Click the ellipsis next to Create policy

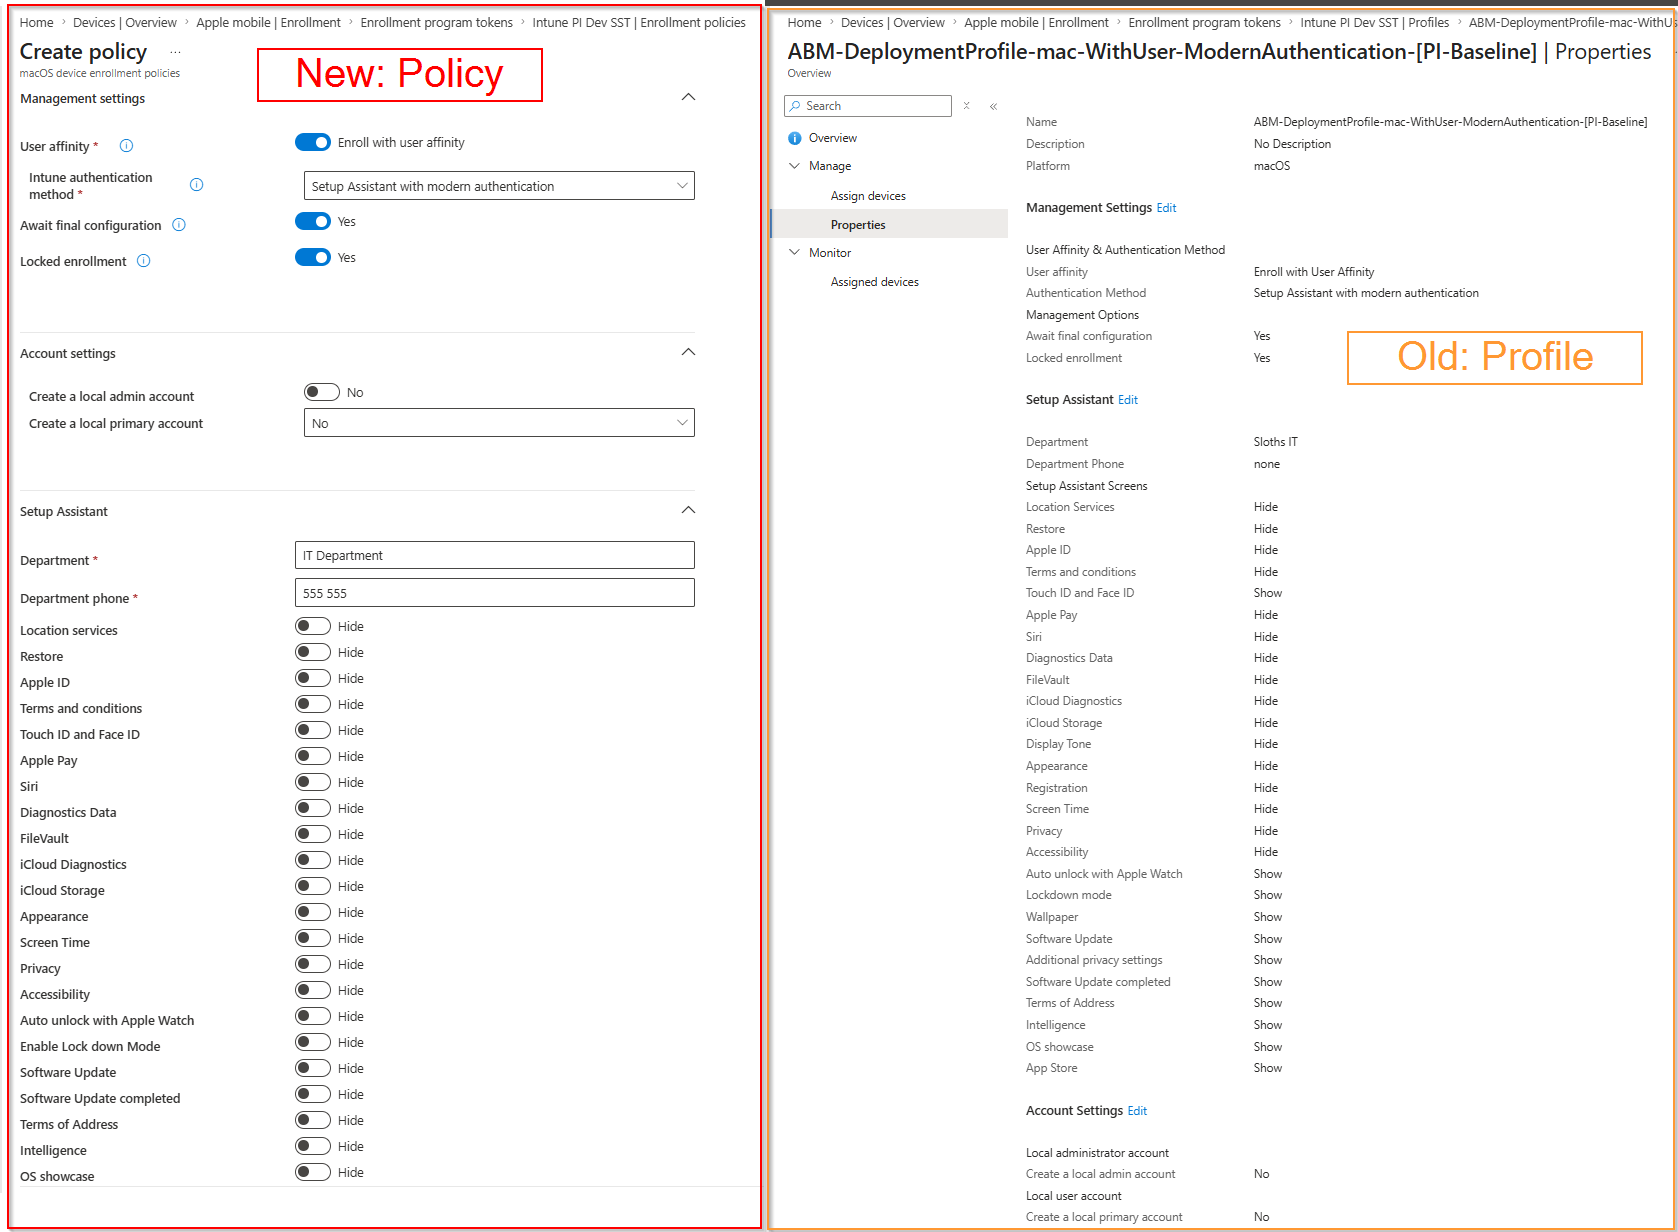175,52
